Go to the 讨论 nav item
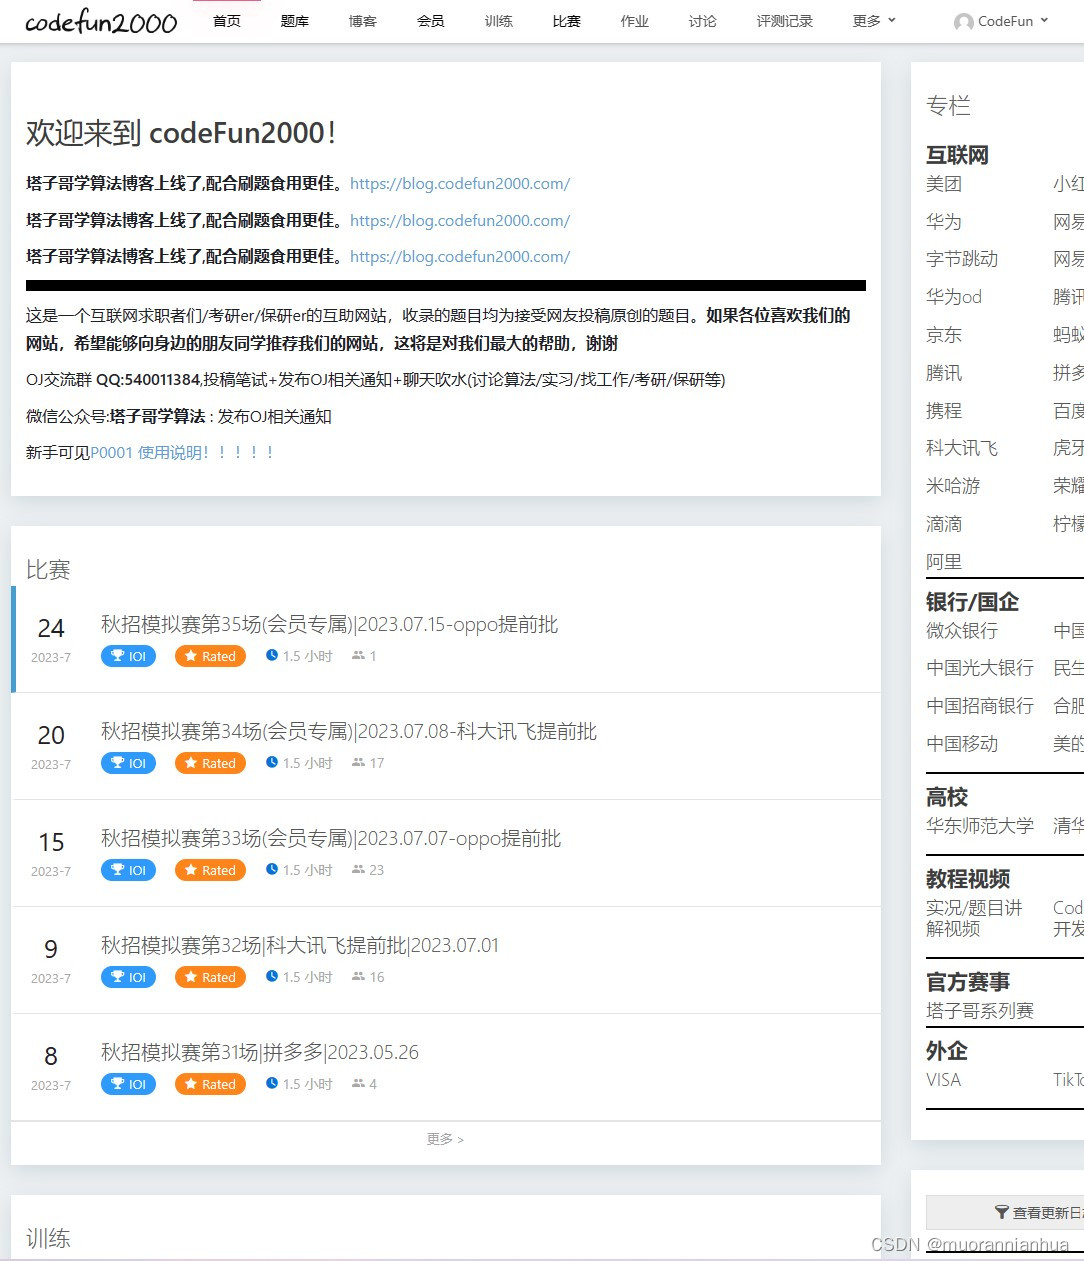This screenshot has width=1084, height=1261. point(703,21)
